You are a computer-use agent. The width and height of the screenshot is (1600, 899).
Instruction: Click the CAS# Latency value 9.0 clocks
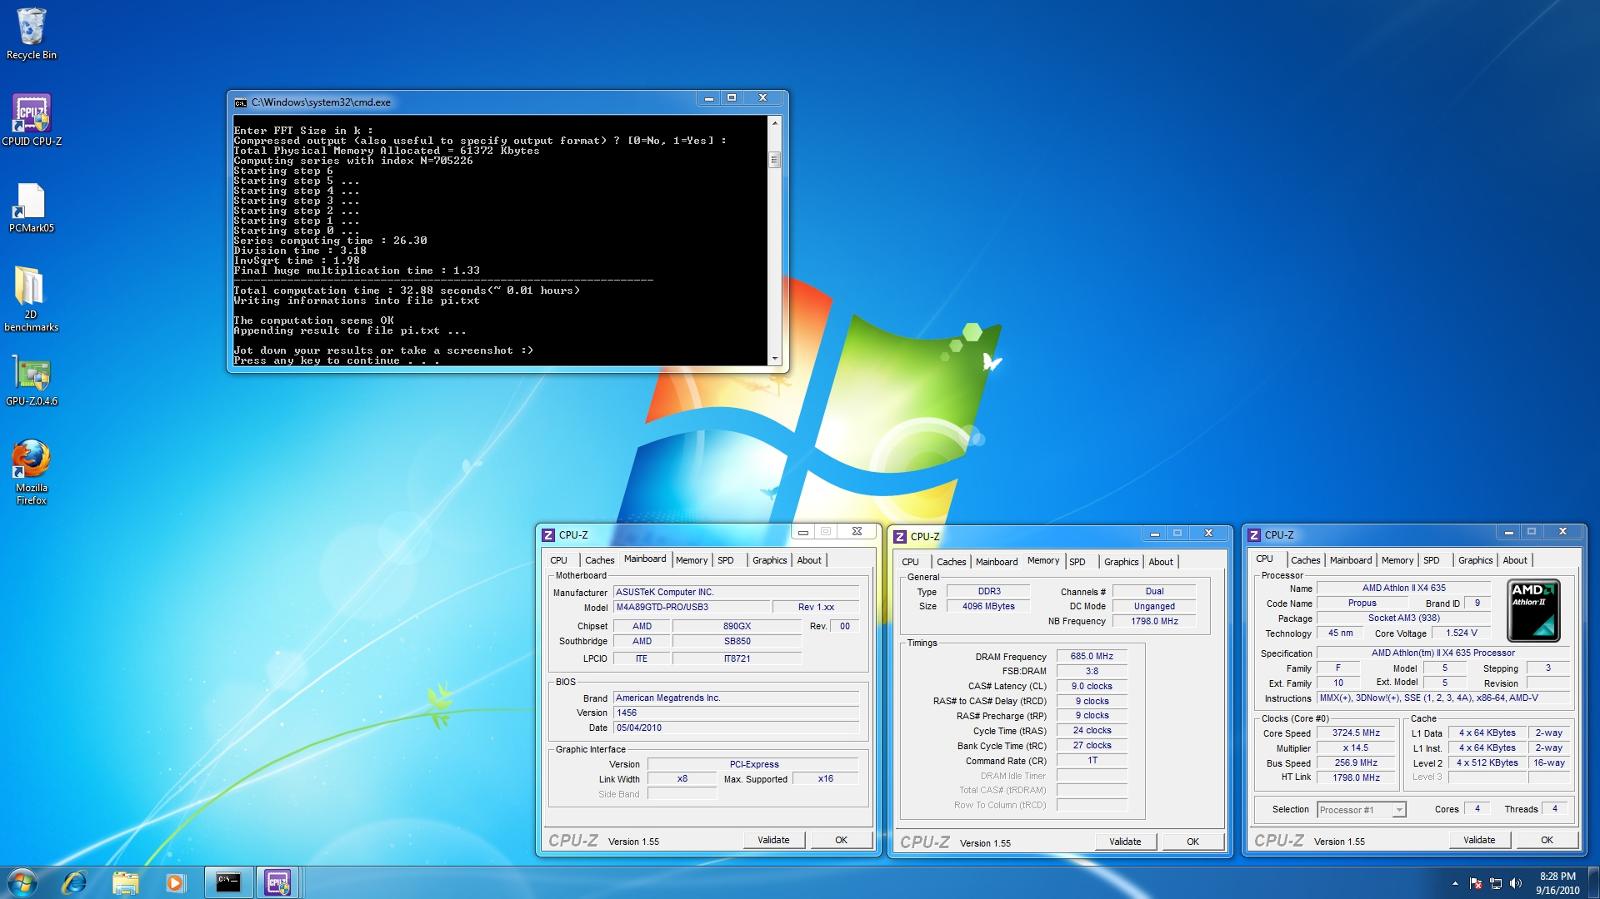click(1092, 686)
